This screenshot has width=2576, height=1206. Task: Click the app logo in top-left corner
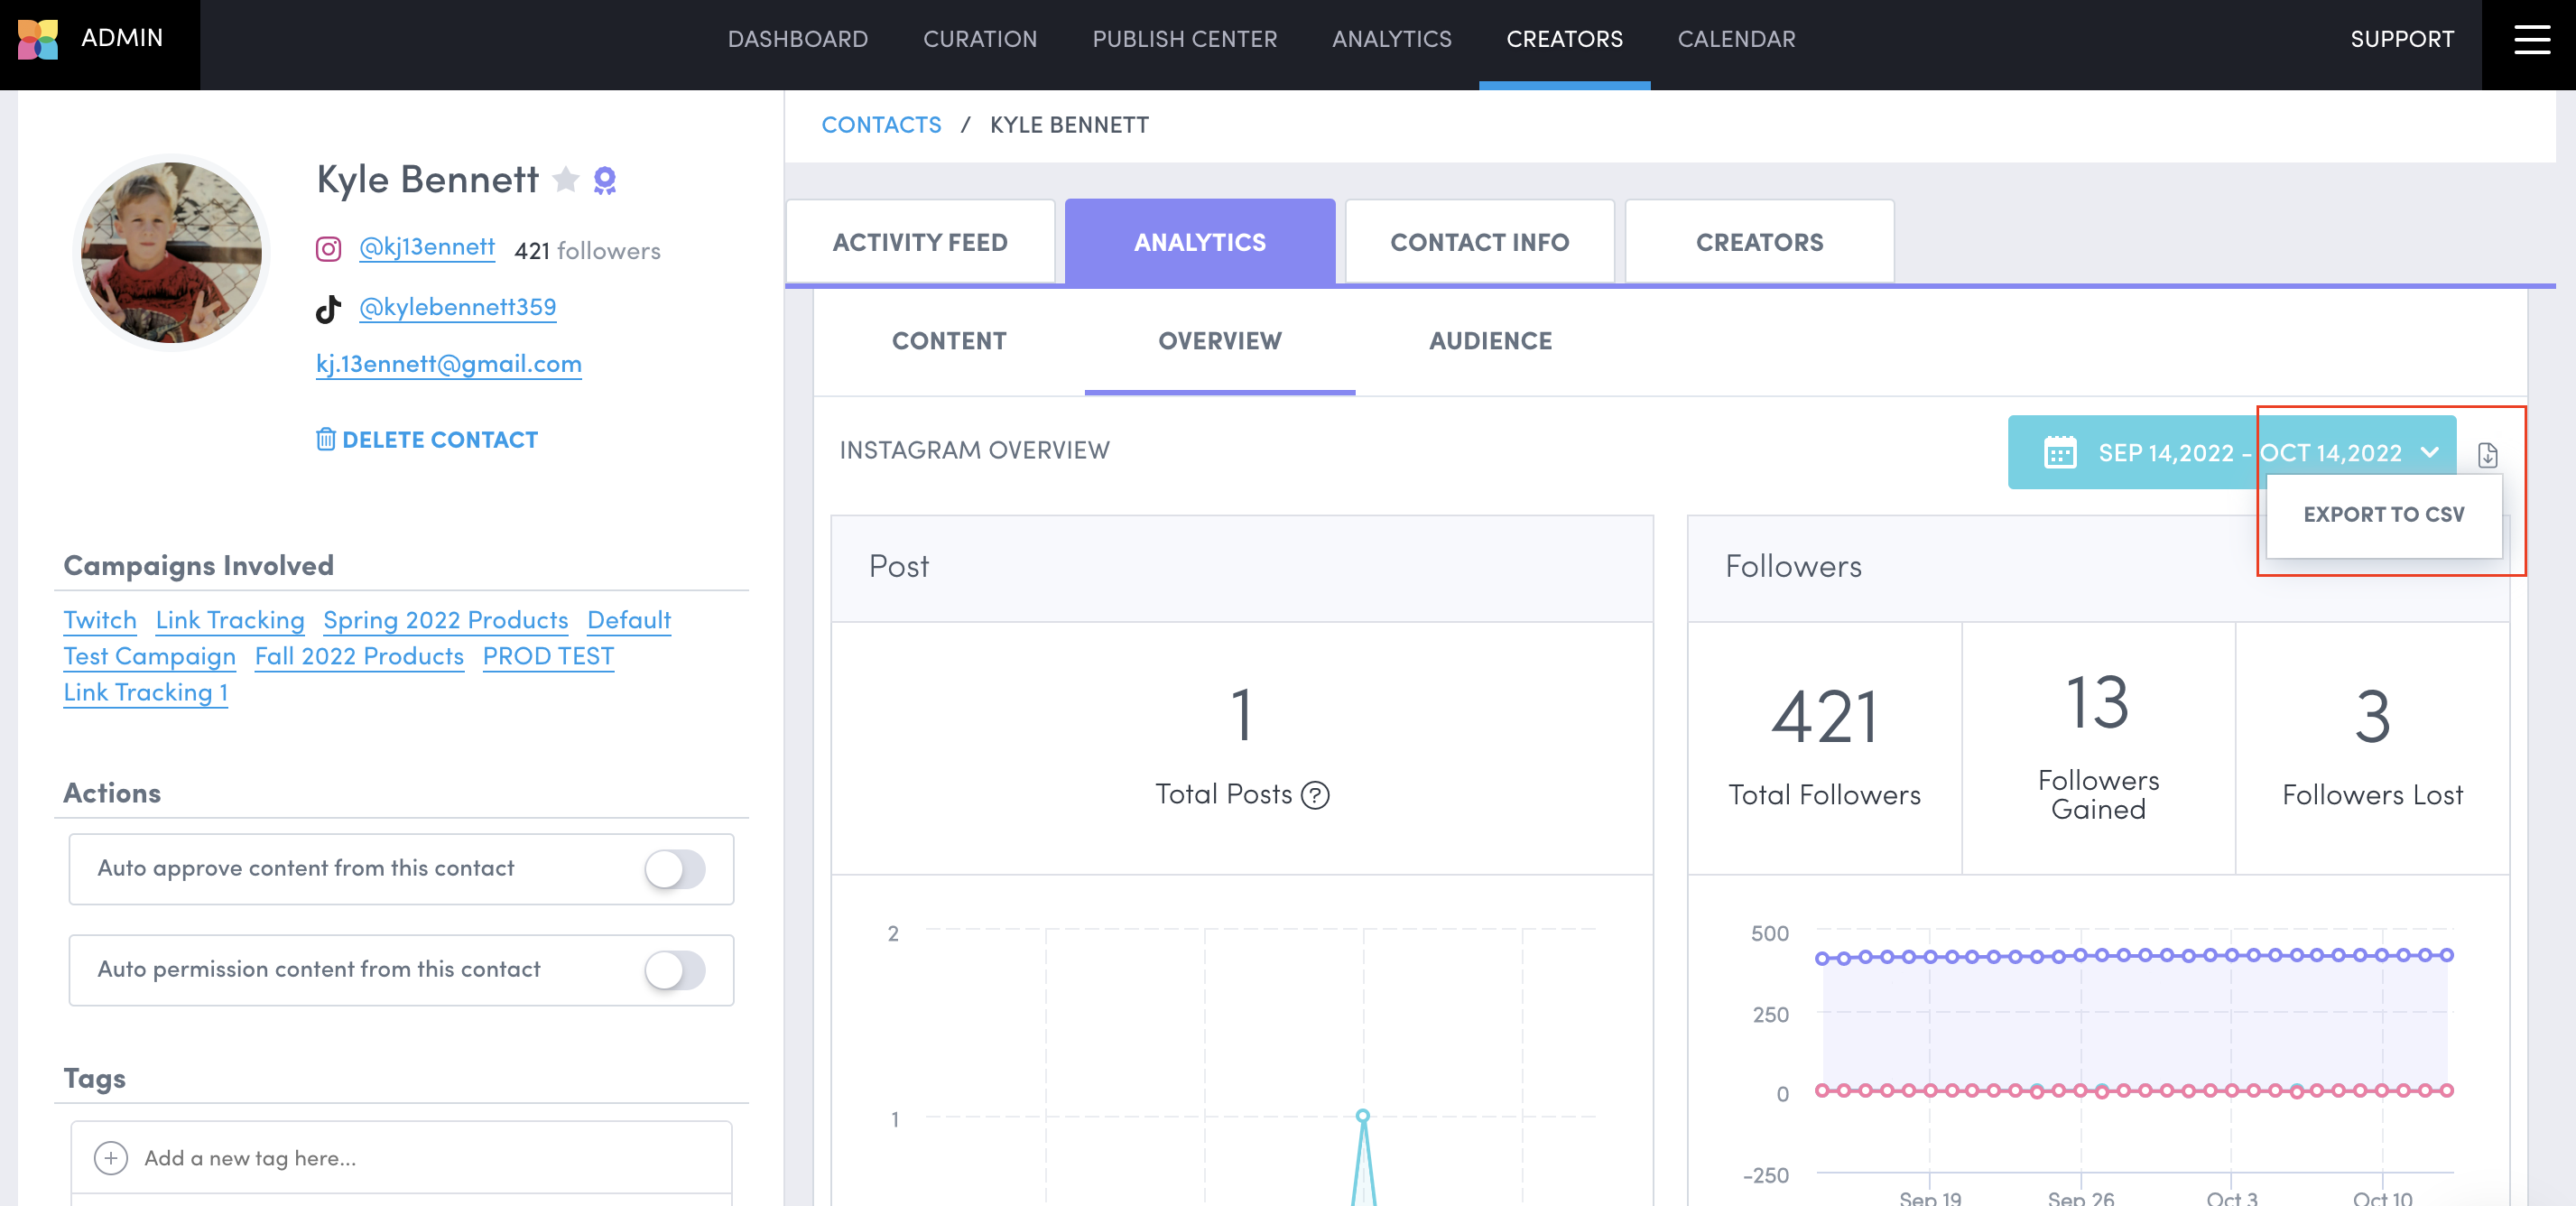pos(38,39)
